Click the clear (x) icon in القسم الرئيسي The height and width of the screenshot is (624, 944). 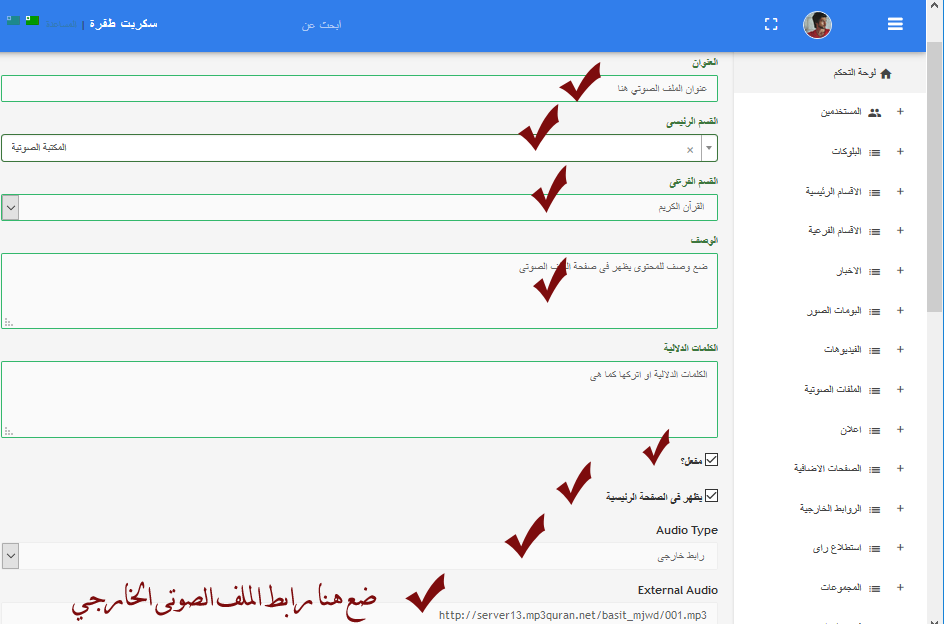(x=689, y=149)
